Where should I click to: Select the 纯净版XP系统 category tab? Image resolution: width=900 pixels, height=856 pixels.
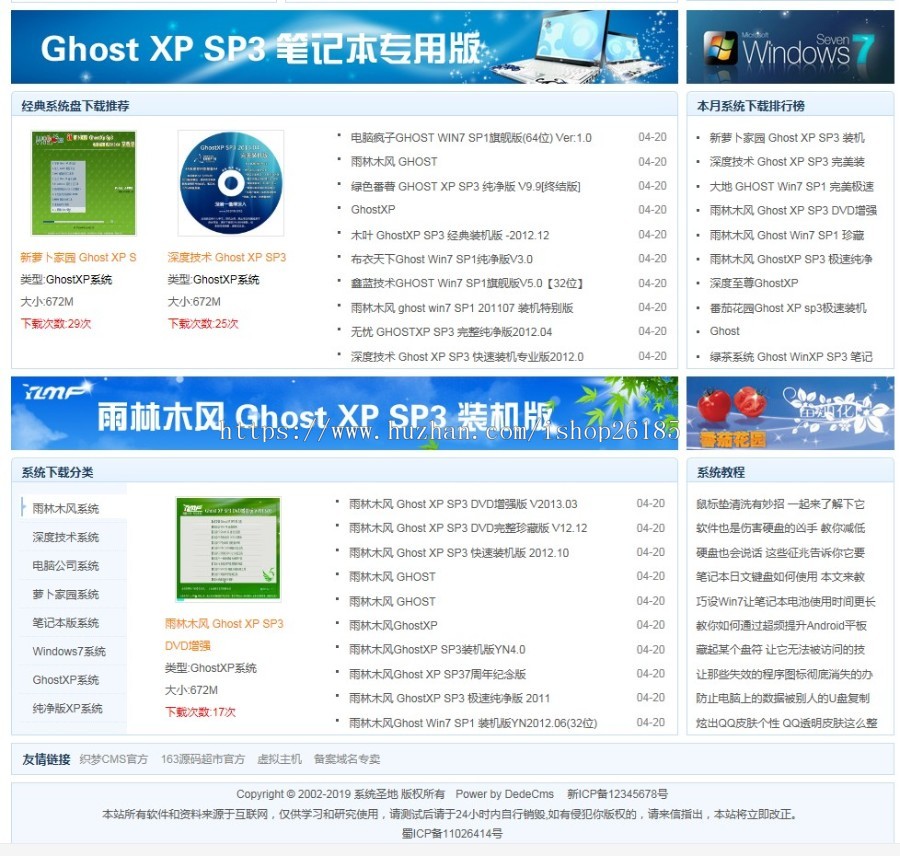[x=67, y=708]
